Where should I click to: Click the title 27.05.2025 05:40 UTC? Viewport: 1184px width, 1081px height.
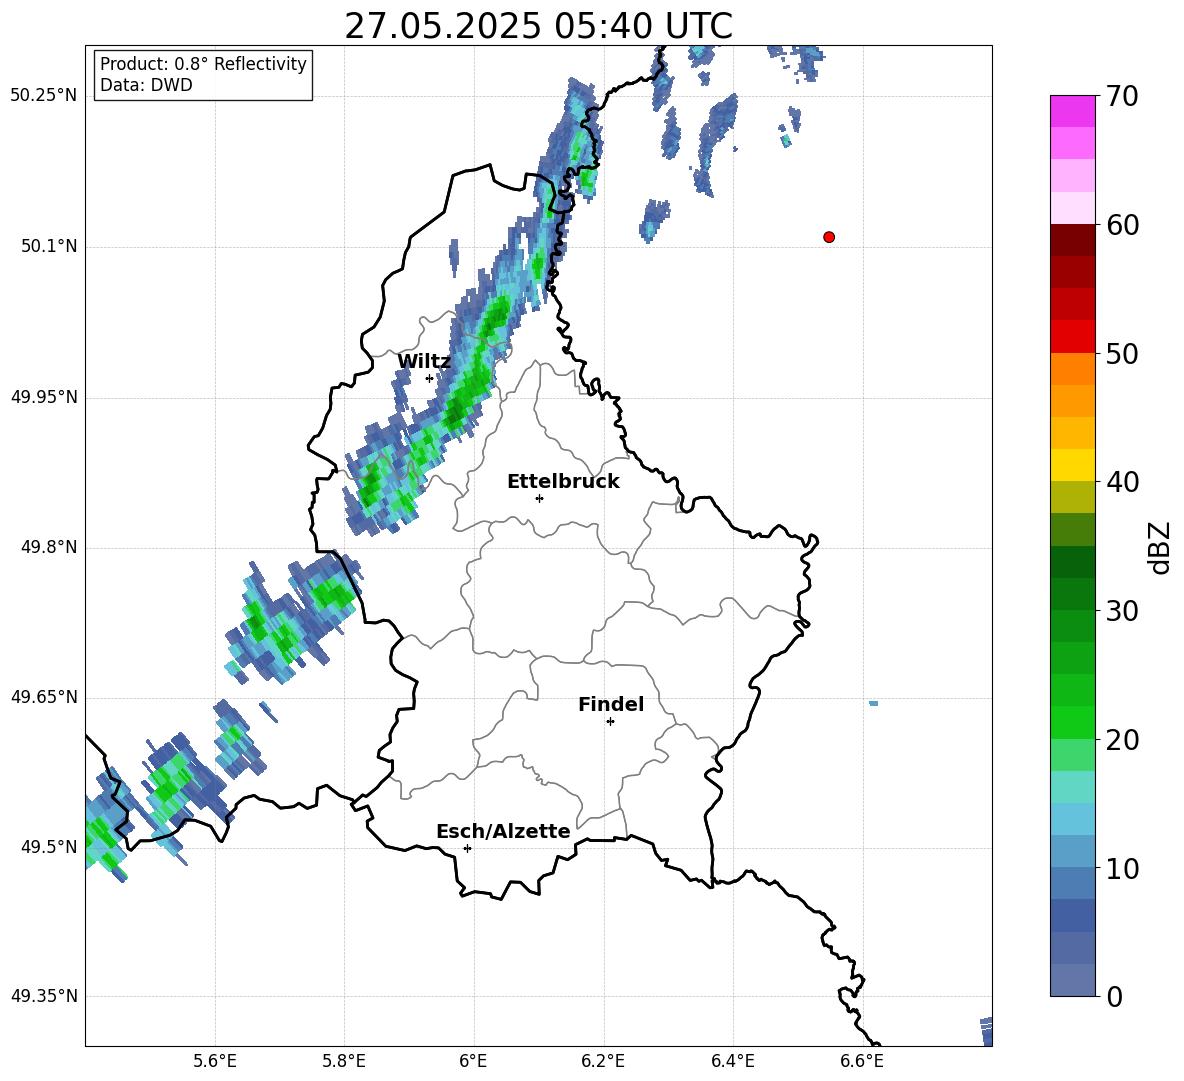tap(538, 26)
